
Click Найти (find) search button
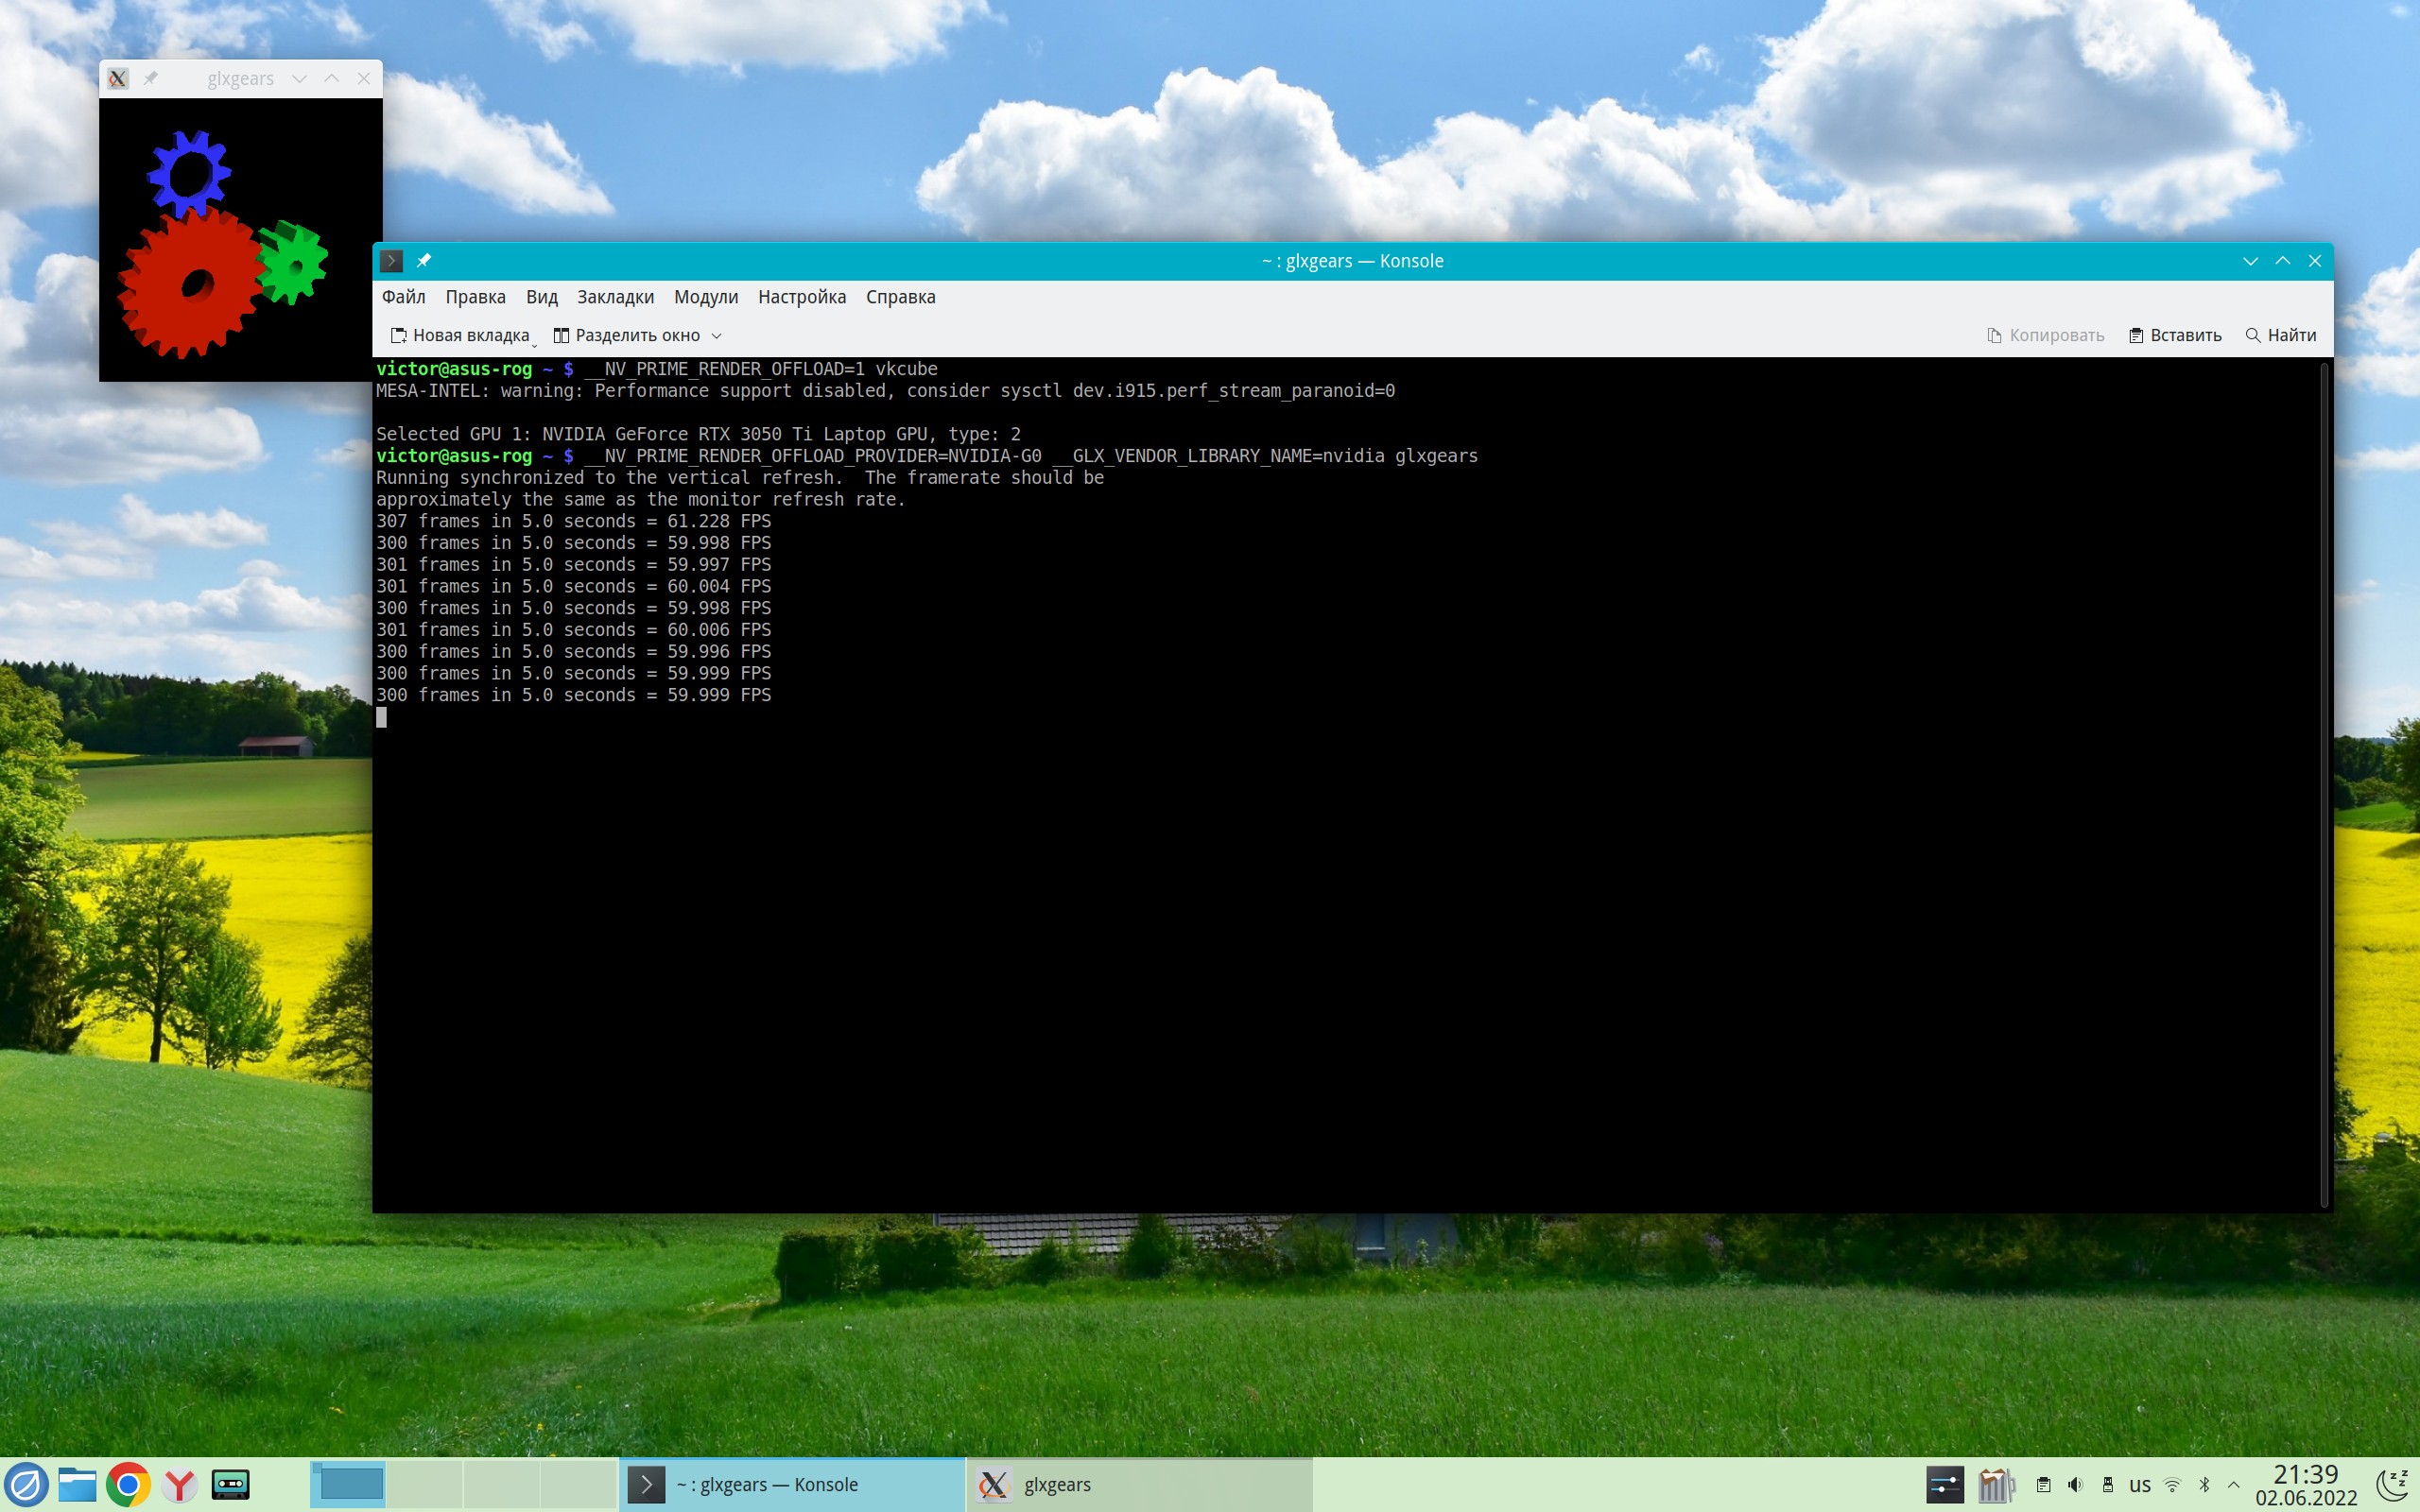click(2280, 335)
